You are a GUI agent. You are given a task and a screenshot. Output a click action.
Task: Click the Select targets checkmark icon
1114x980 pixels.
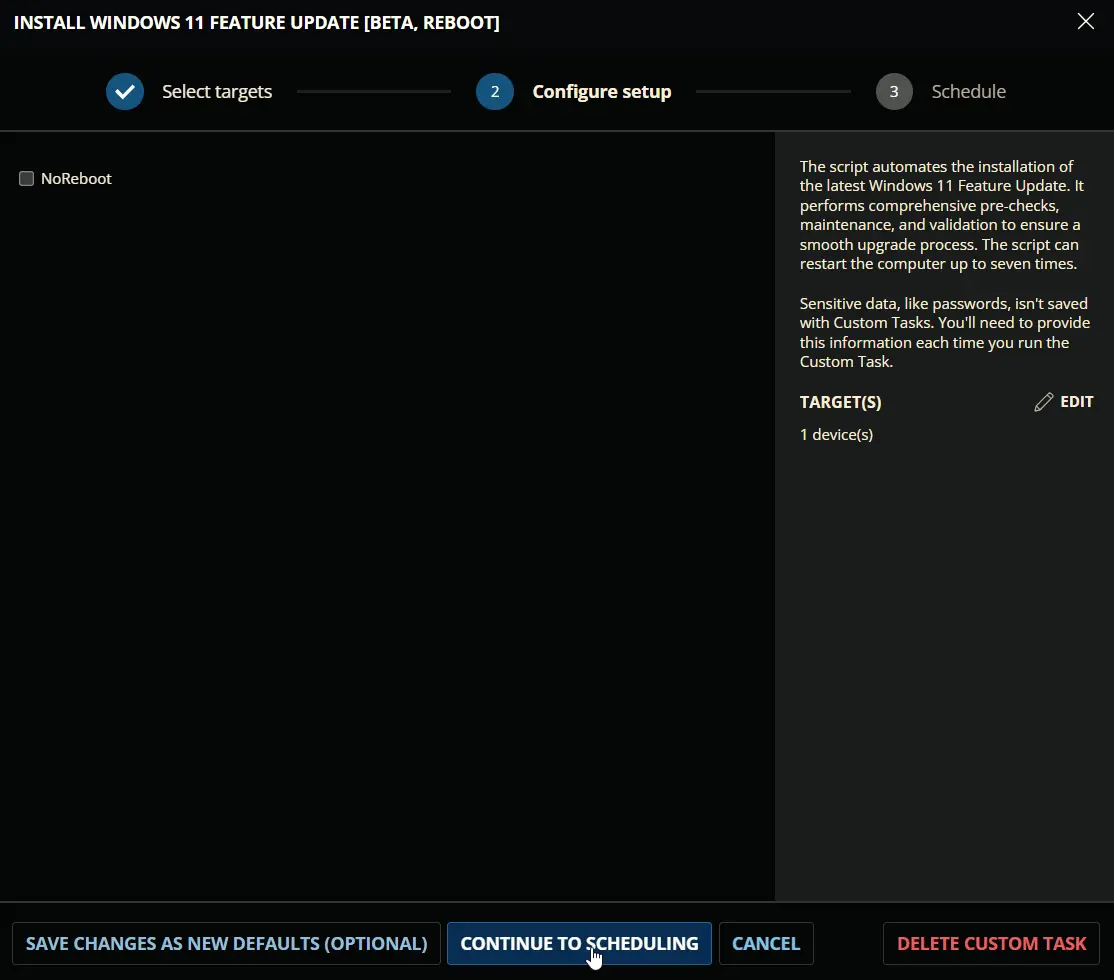(125, 92)
